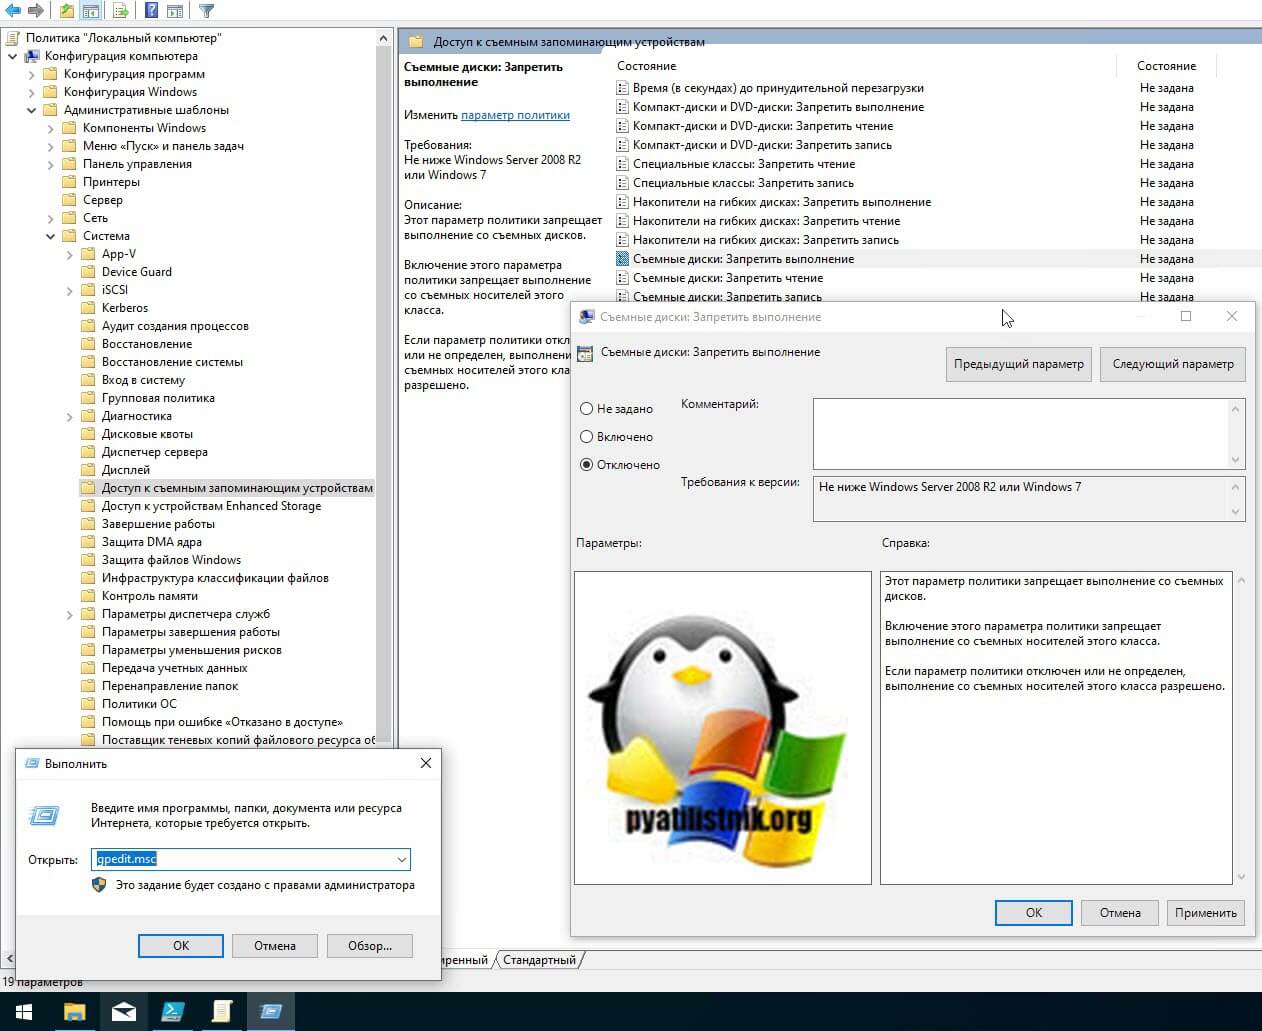Open PowerShell from the taskbar
The width and height of the screenshot is (1262, 1031).
click(173, 1012)
